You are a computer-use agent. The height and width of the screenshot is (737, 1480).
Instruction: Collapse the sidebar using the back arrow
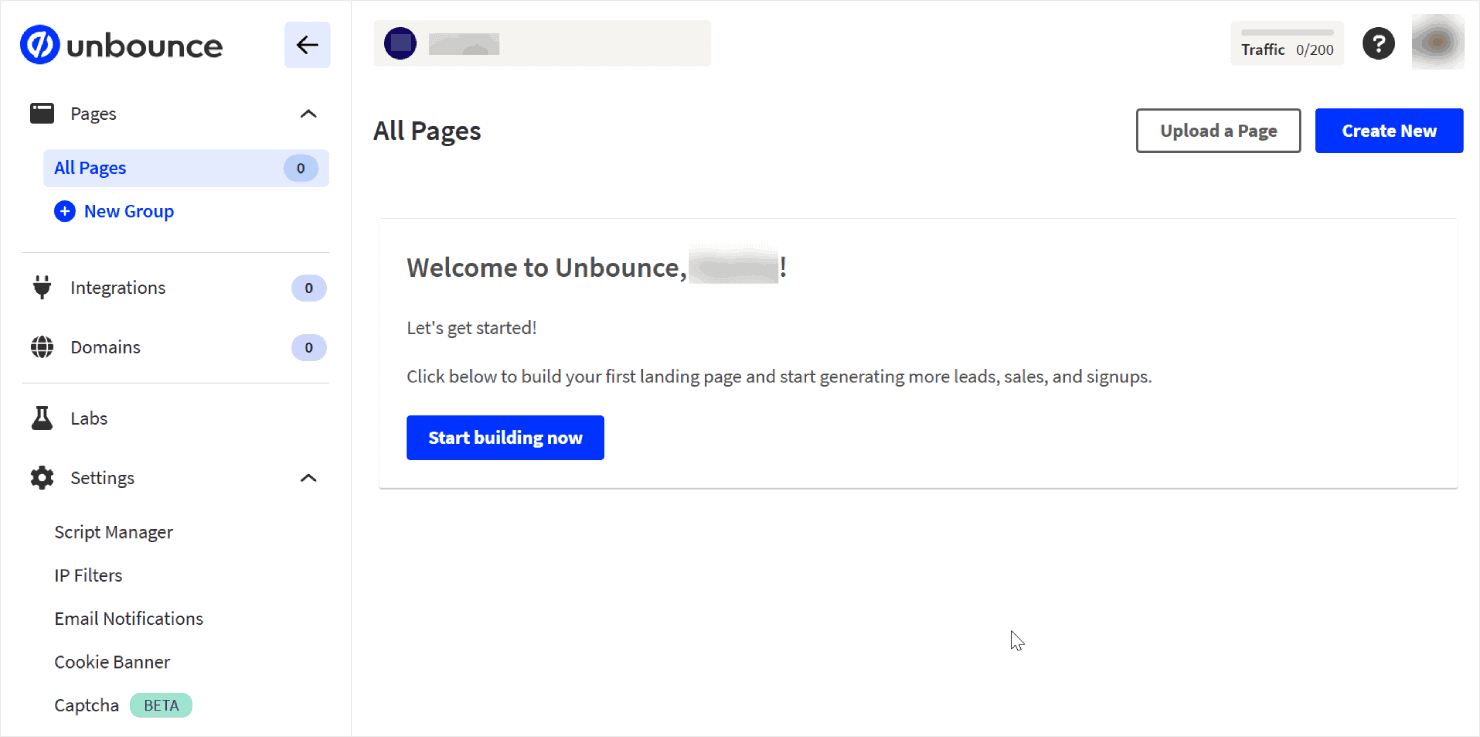point(307,44)
